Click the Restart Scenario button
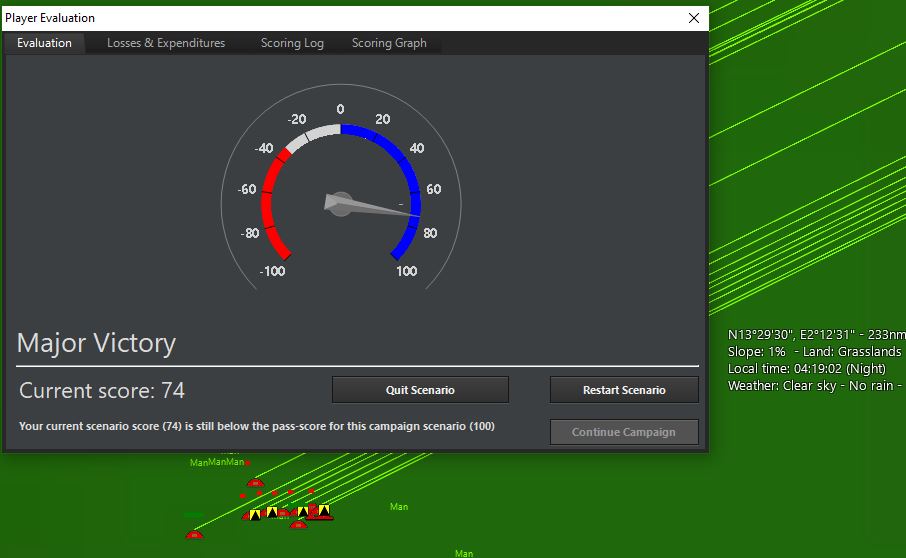This screenshot has width=906, height=558. (x=624, y=390)
